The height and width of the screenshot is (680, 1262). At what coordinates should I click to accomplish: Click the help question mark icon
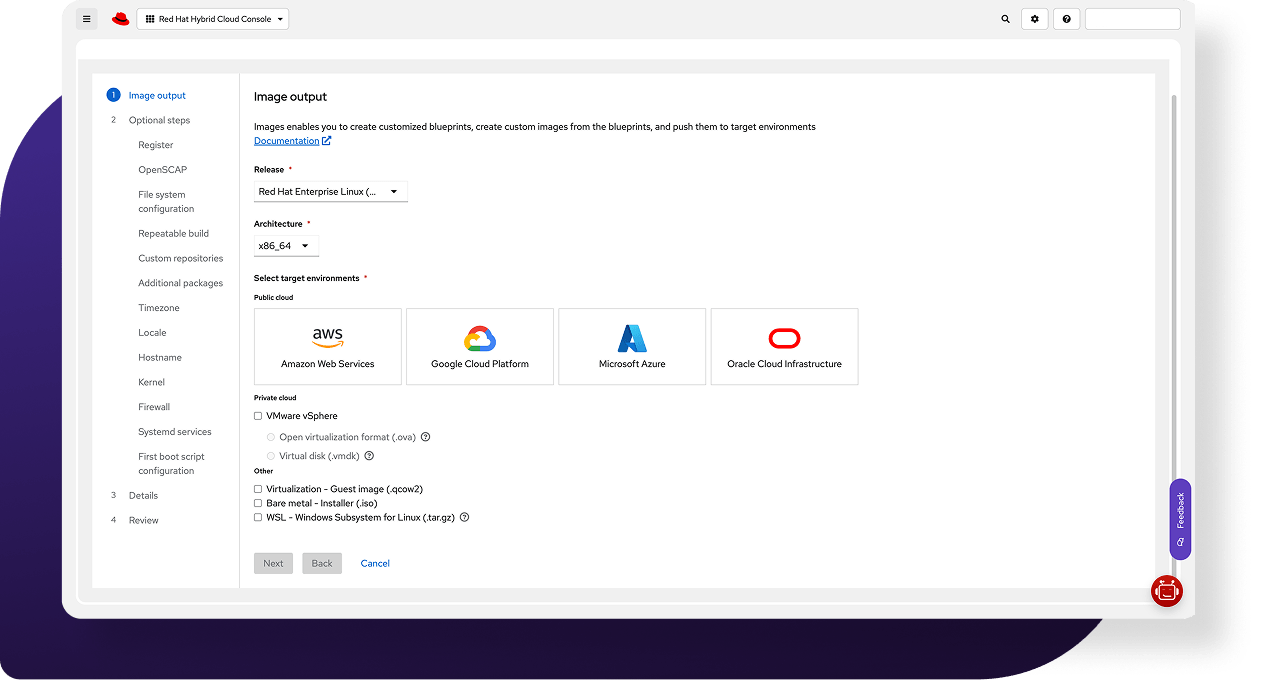coord(1067,19)
